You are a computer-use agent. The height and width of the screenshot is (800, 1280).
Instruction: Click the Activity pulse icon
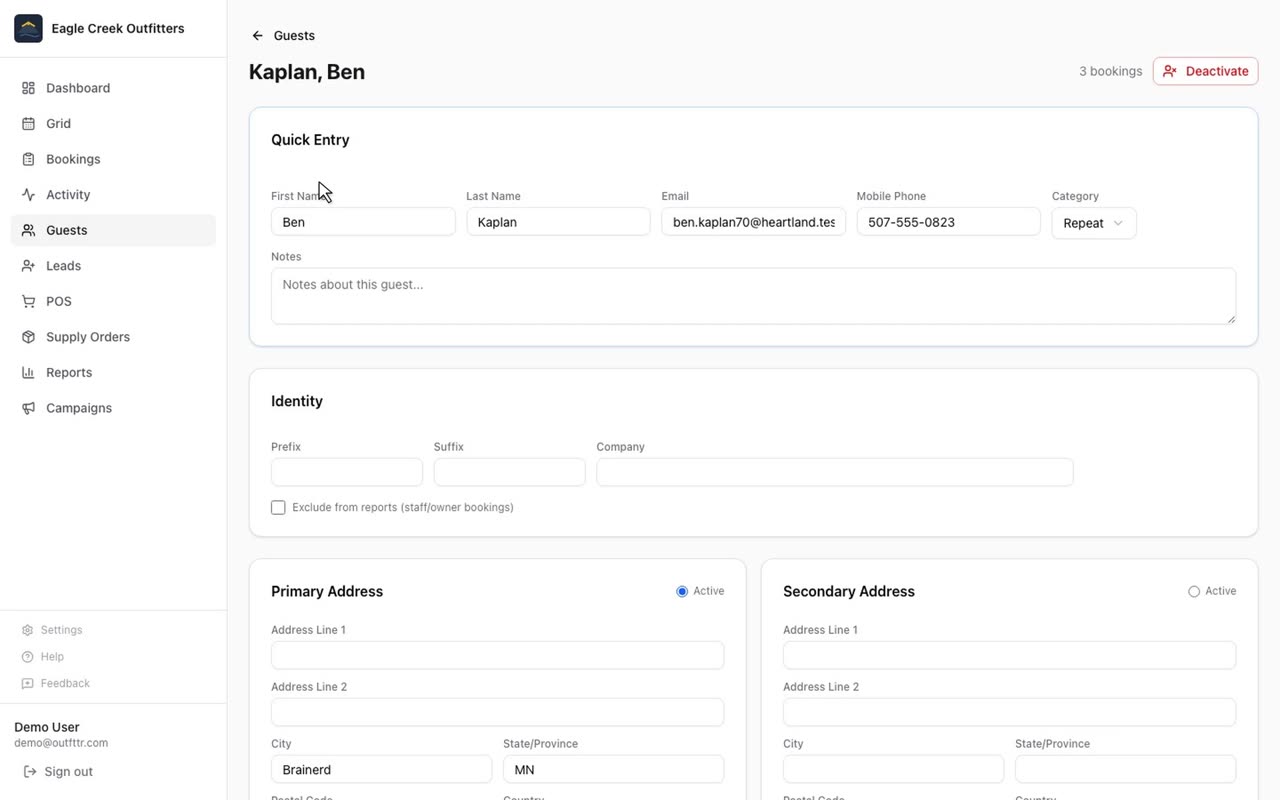coord(28,195)
